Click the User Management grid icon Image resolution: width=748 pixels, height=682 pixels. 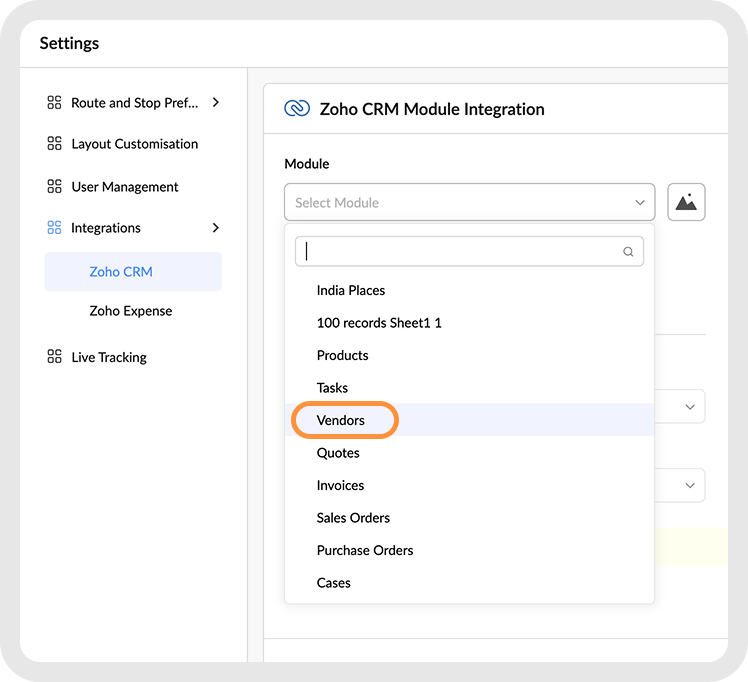55,187
